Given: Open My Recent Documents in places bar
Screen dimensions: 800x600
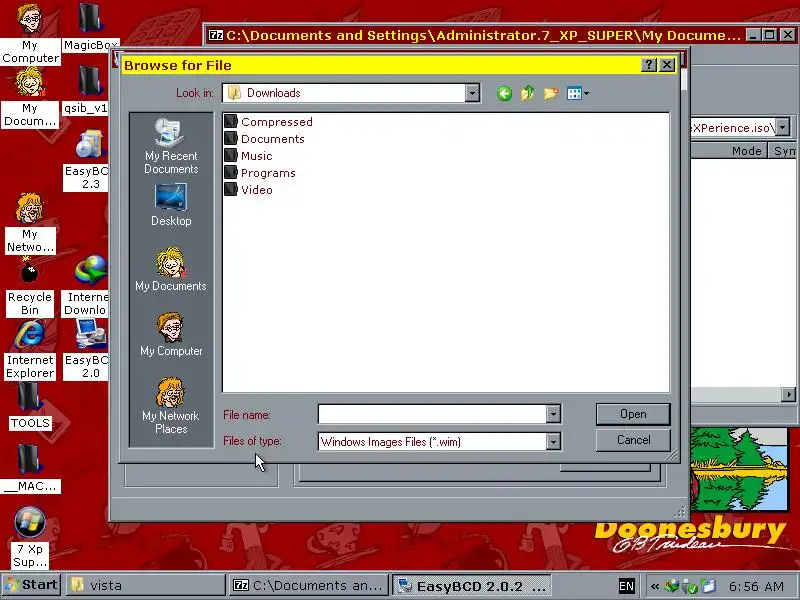Looking at the screenshot, I should [x=171, y=146].
